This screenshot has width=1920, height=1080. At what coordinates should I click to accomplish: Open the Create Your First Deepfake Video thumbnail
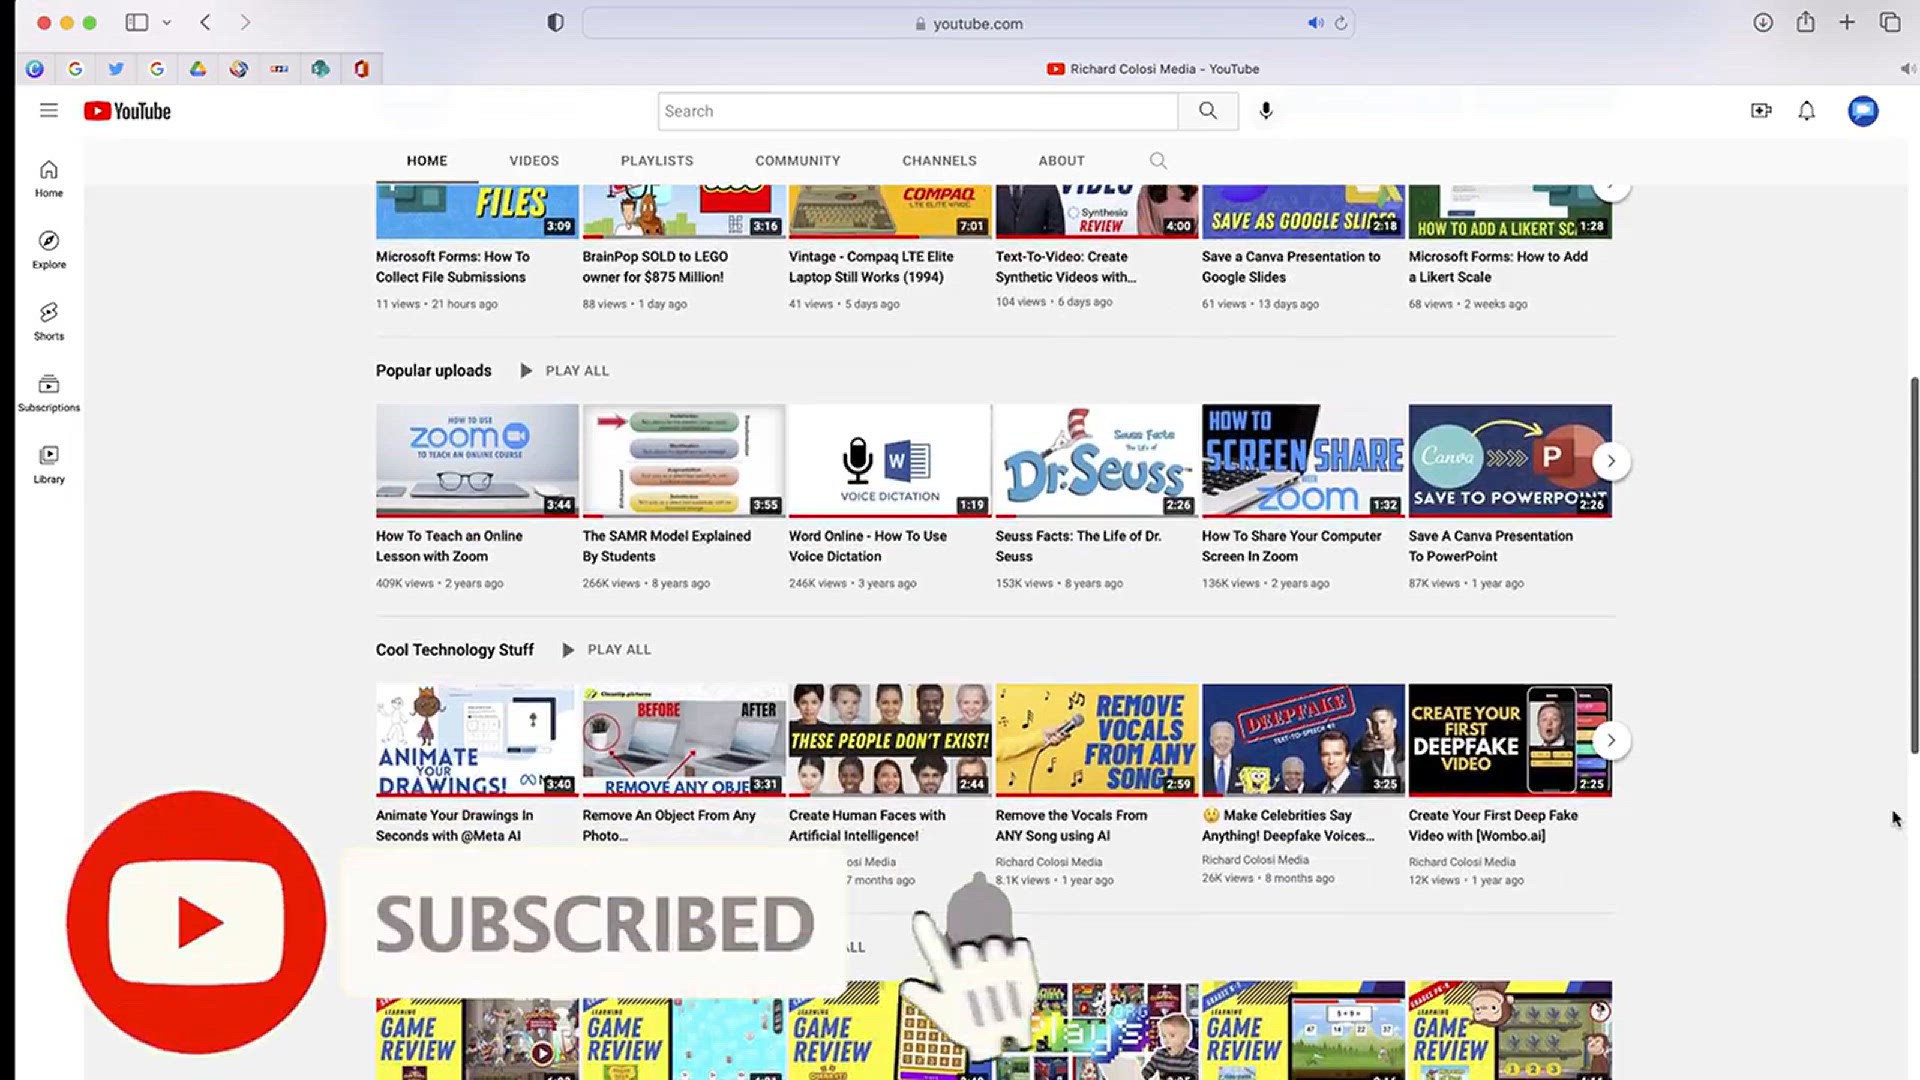pos(1509,740)
